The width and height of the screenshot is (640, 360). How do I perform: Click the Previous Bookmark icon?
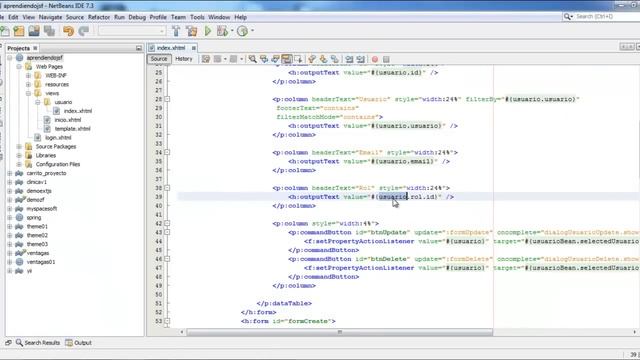tap(312, 59)
